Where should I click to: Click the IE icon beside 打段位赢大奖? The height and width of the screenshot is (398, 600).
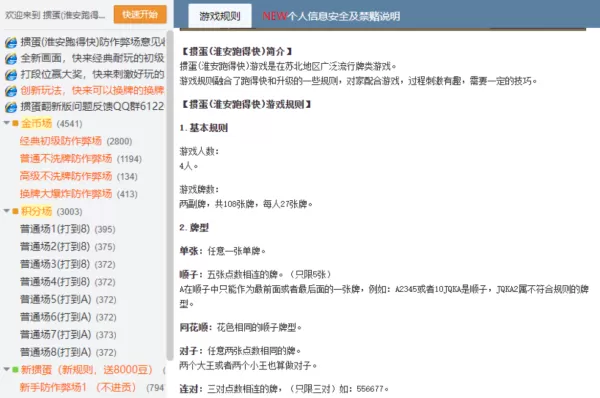coord(11,74)
